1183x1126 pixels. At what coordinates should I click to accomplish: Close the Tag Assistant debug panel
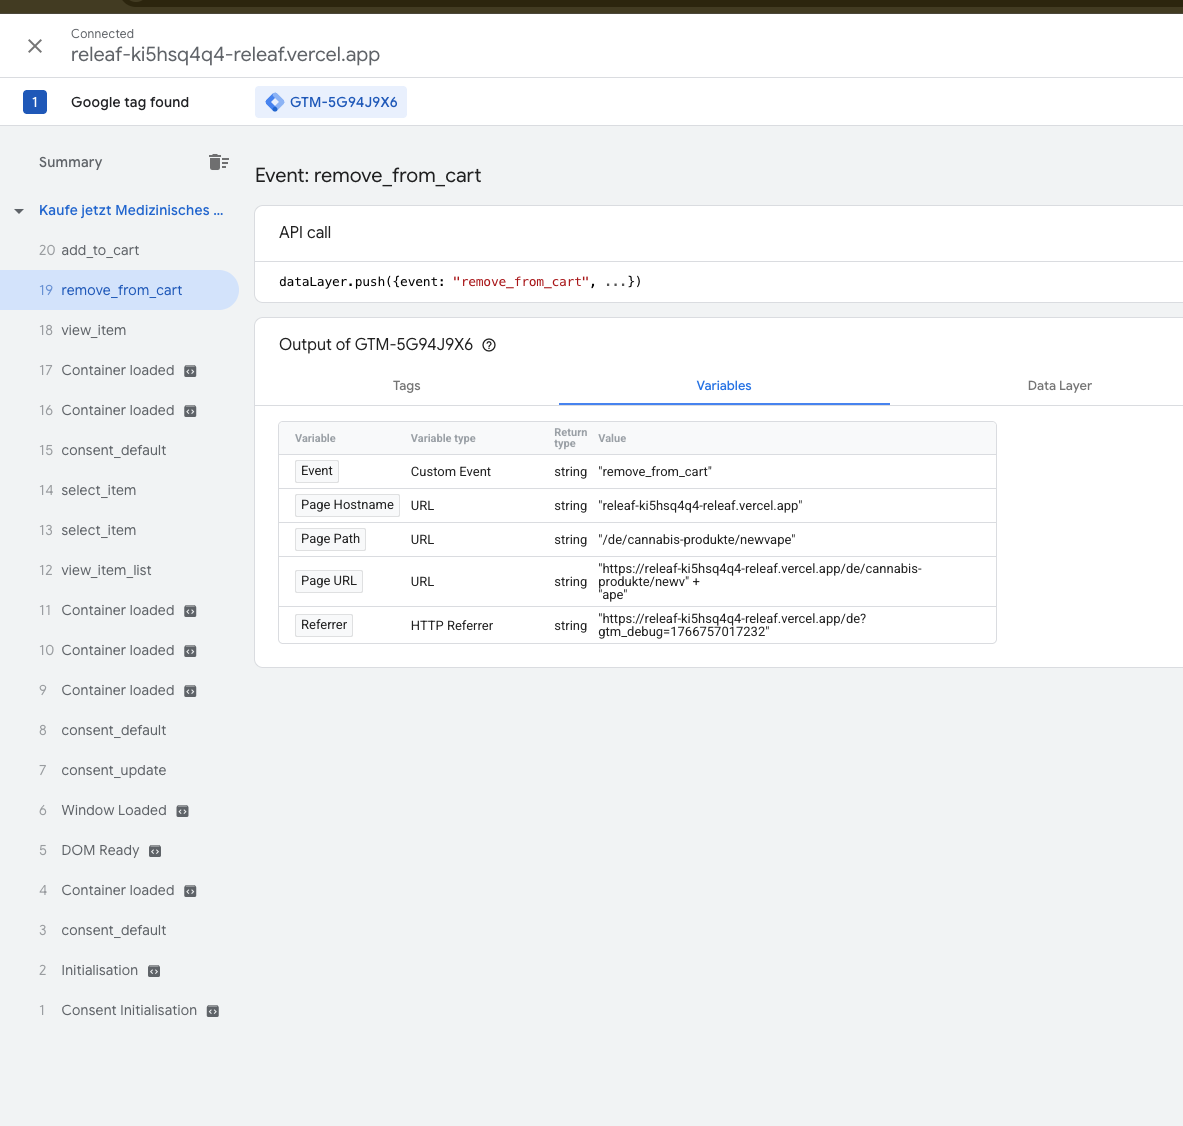tap(35, 46)
